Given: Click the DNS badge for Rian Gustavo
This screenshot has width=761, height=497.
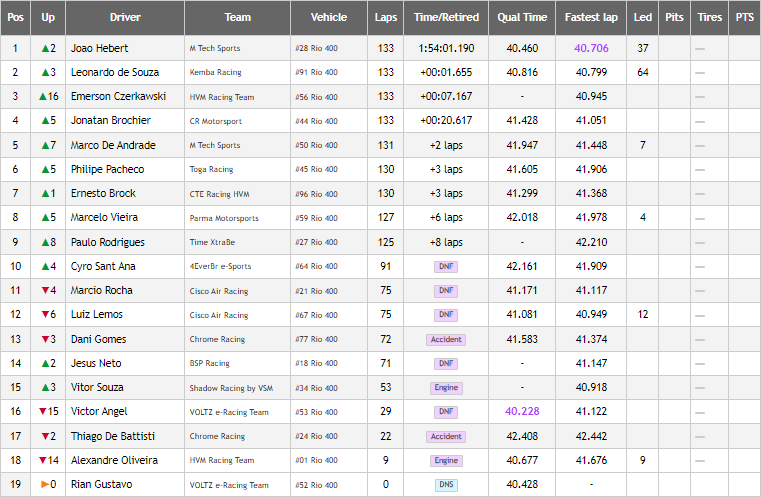Looking at the screenshot, I should [446, 484].
